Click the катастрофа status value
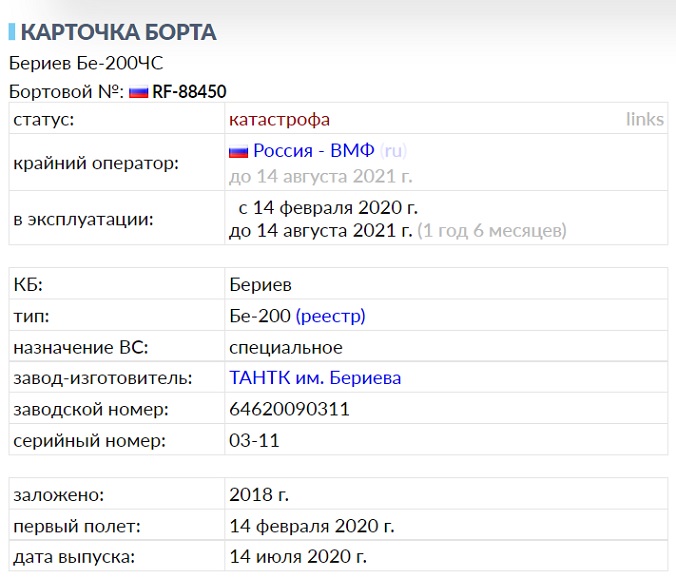 coord(279,120)
